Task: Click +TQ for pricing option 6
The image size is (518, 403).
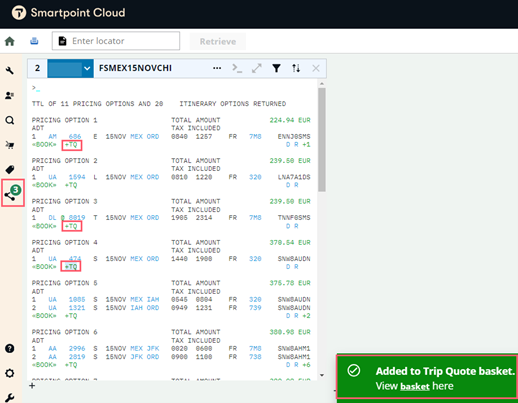Action: [x=71, y=365]
